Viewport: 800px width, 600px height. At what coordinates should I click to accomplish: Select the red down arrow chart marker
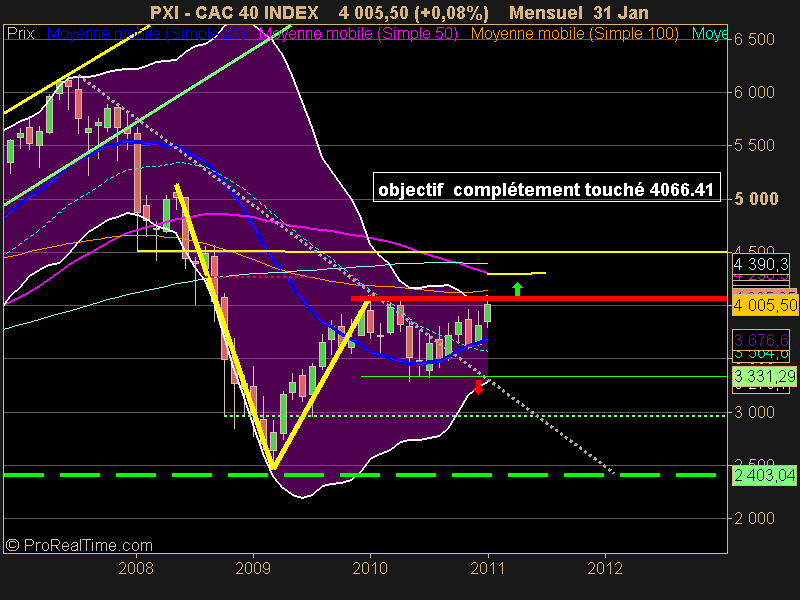coord(478,387)
